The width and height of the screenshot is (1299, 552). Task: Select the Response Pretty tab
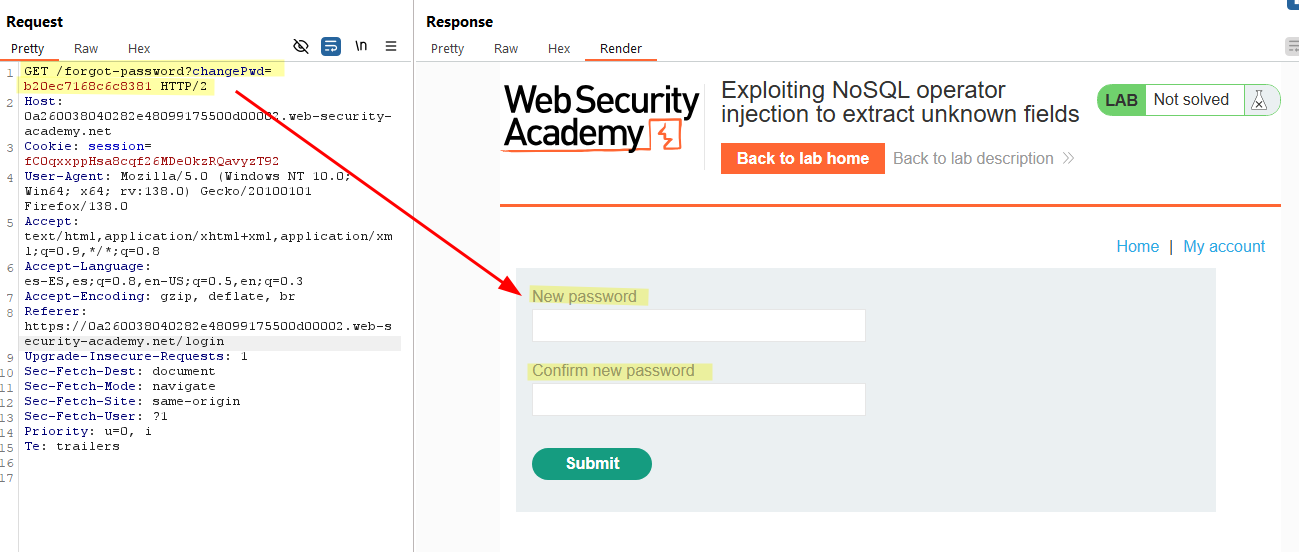click(x=447, y=48)
